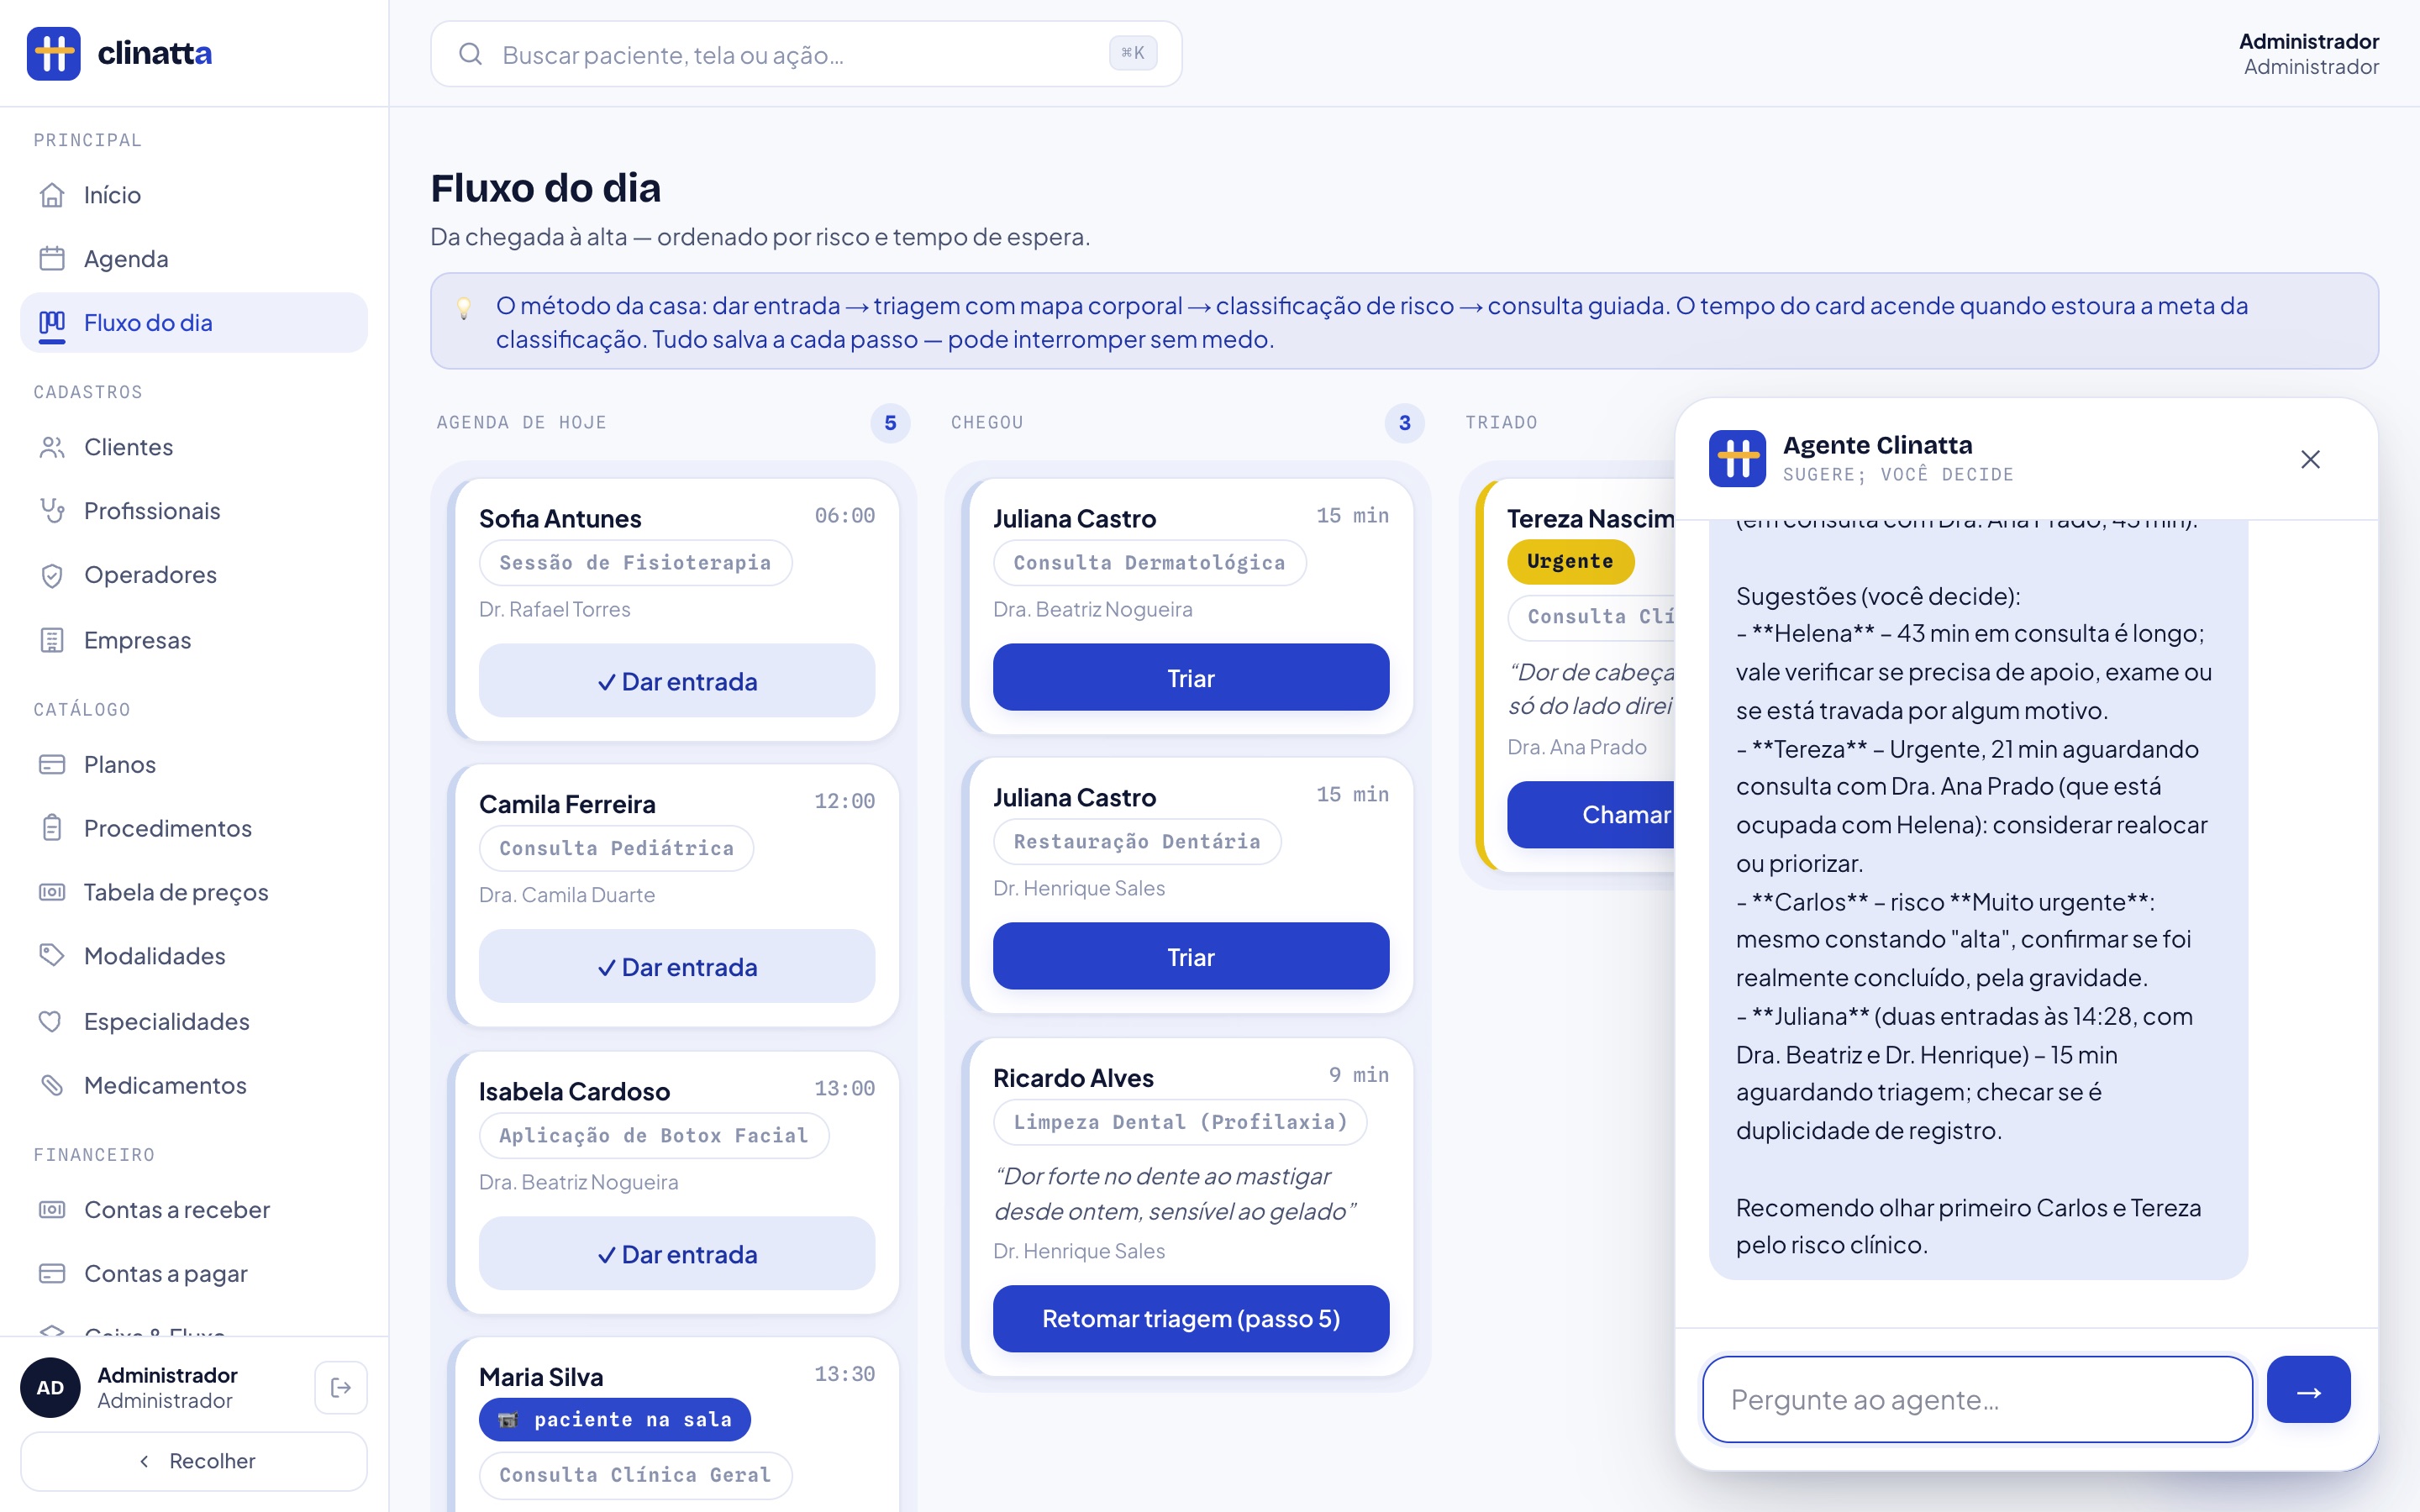The width and height of the screenshot is (2420, 1512).
Task: Click the clinatta logo icon
Action: (x=54, y=53)
